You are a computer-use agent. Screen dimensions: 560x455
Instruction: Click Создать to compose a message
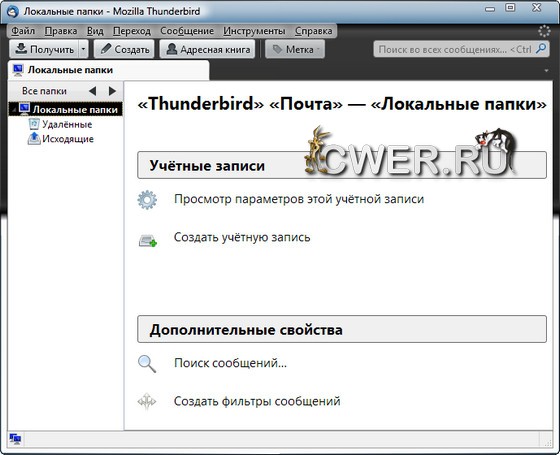(x=124, y=49)
